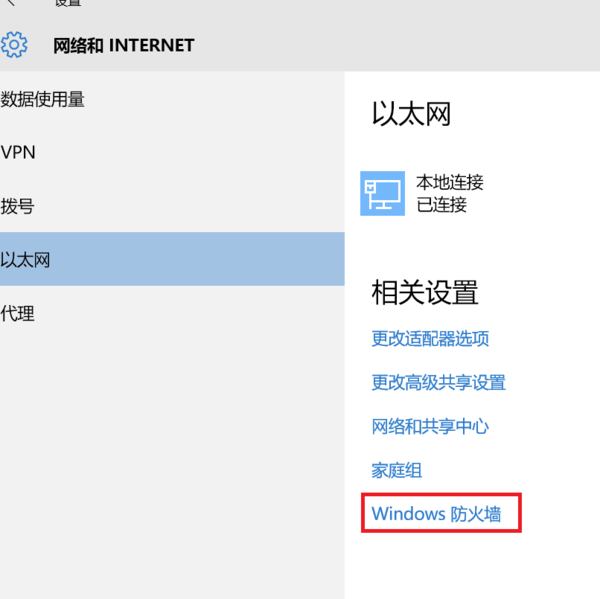
Task: Open the 更改适配器选项 link
Action: point(430,338)
